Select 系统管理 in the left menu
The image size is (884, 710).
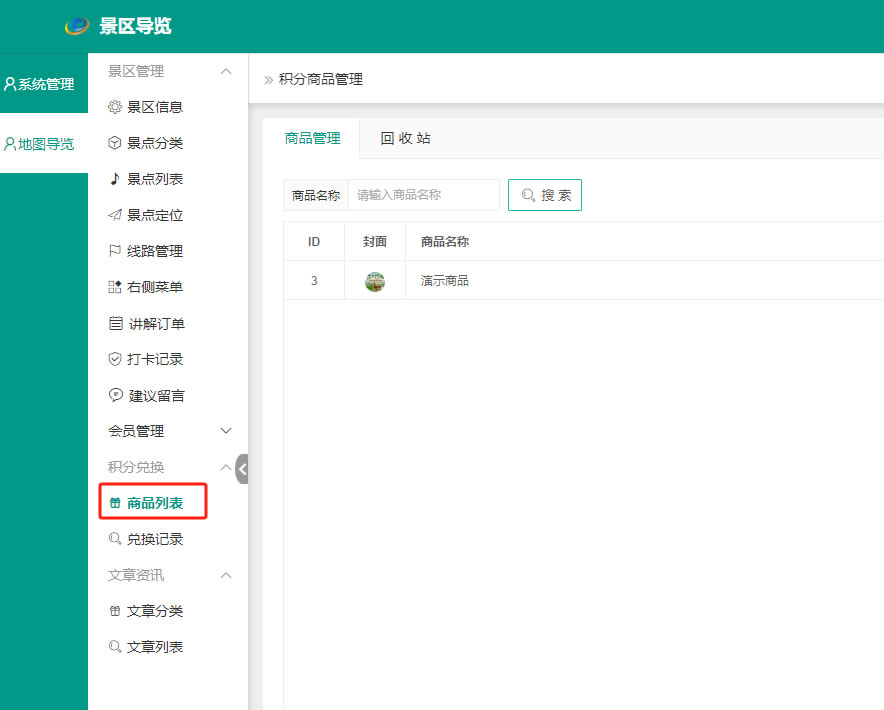click(x=41, y=83)
